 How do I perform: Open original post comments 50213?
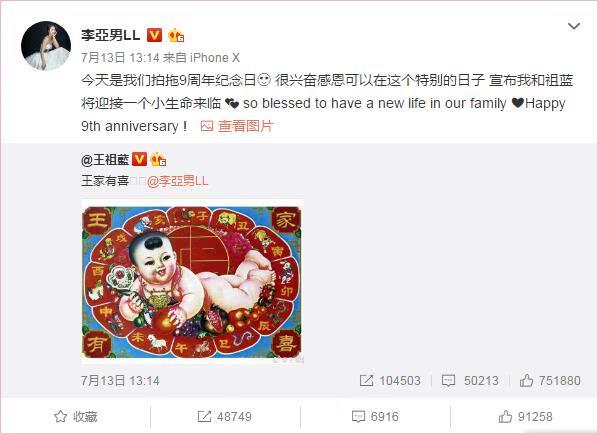pos(470,380)
